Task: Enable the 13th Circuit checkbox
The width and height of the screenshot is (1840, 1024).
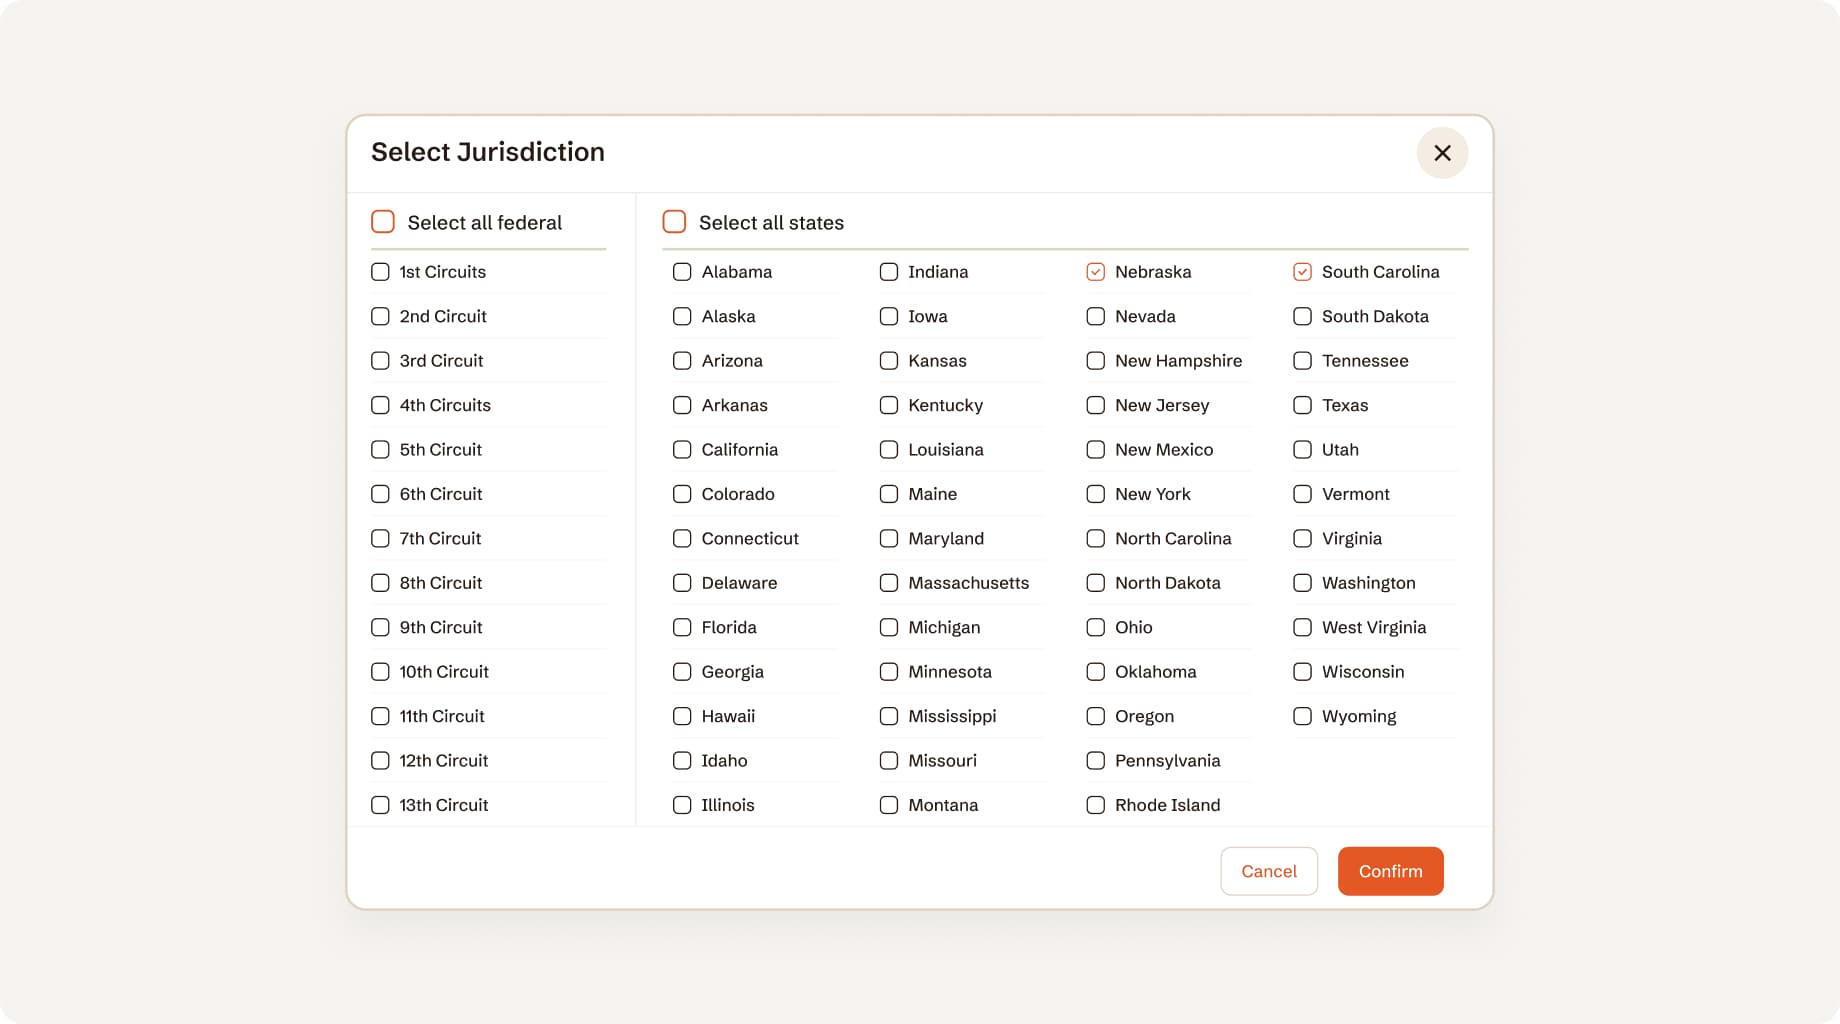Action: (x=380, y=805)
